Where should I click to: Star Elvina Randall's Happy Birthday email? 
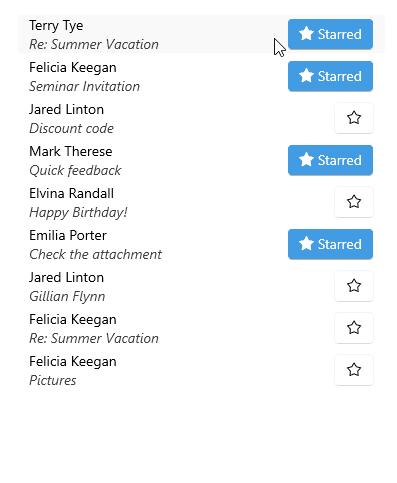coord(354,202)
